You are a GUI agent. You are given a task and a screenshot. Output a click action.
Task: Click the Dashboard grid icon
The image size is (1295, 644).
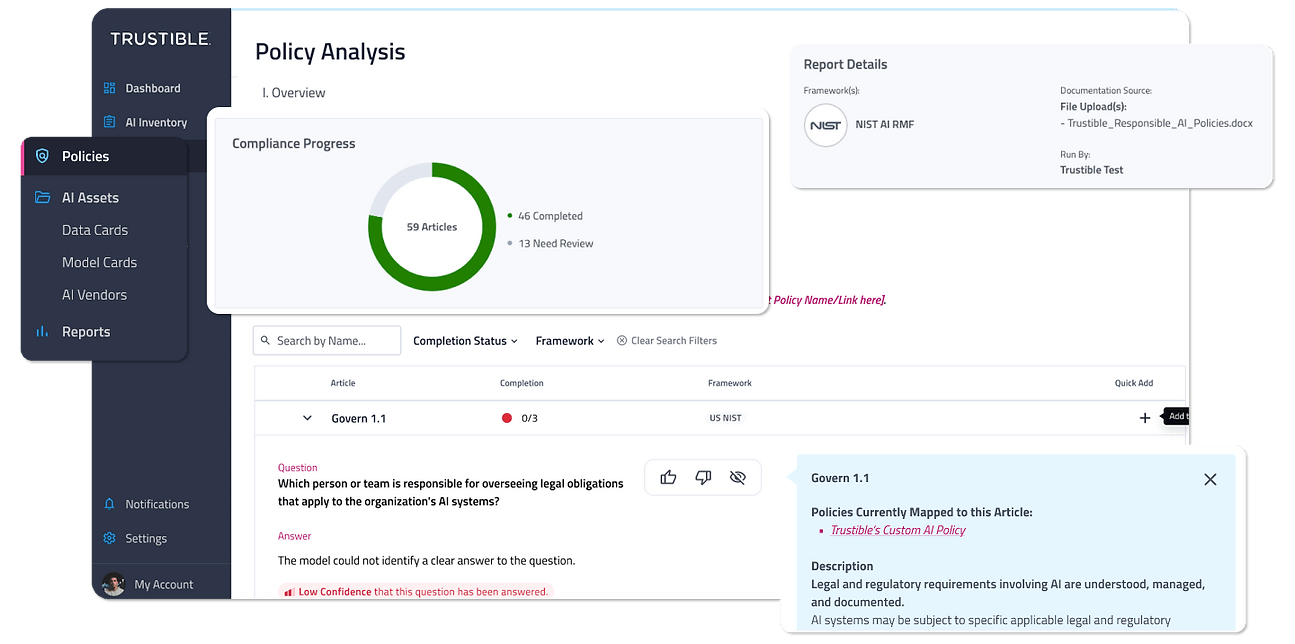click(x=109, y=88)
